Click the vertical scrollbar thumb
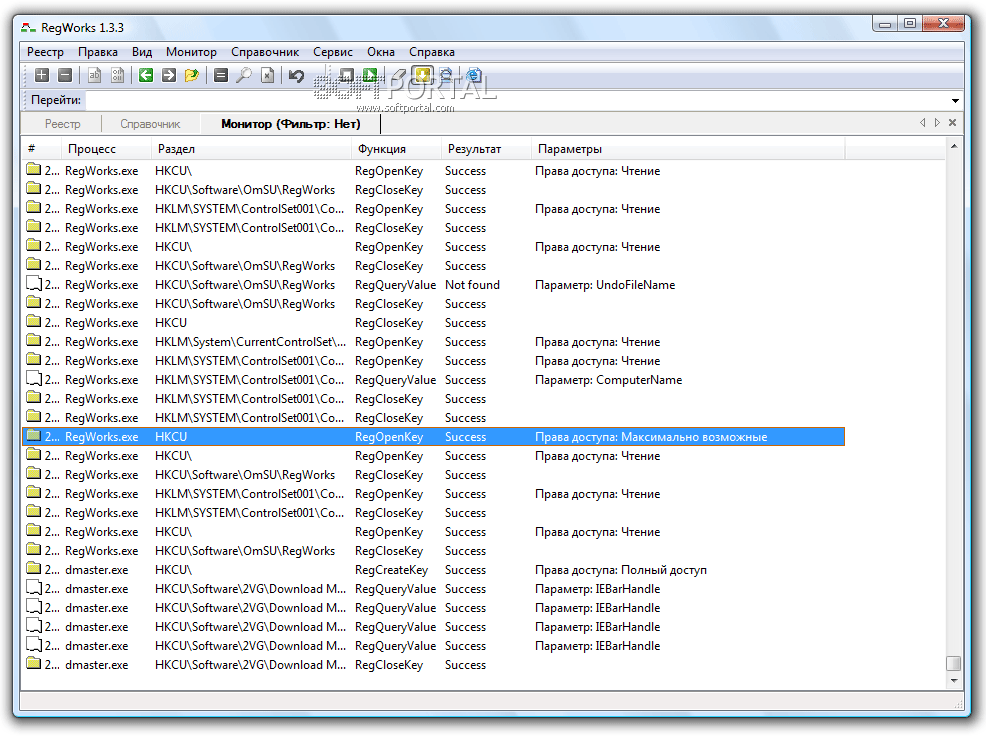 954,664
